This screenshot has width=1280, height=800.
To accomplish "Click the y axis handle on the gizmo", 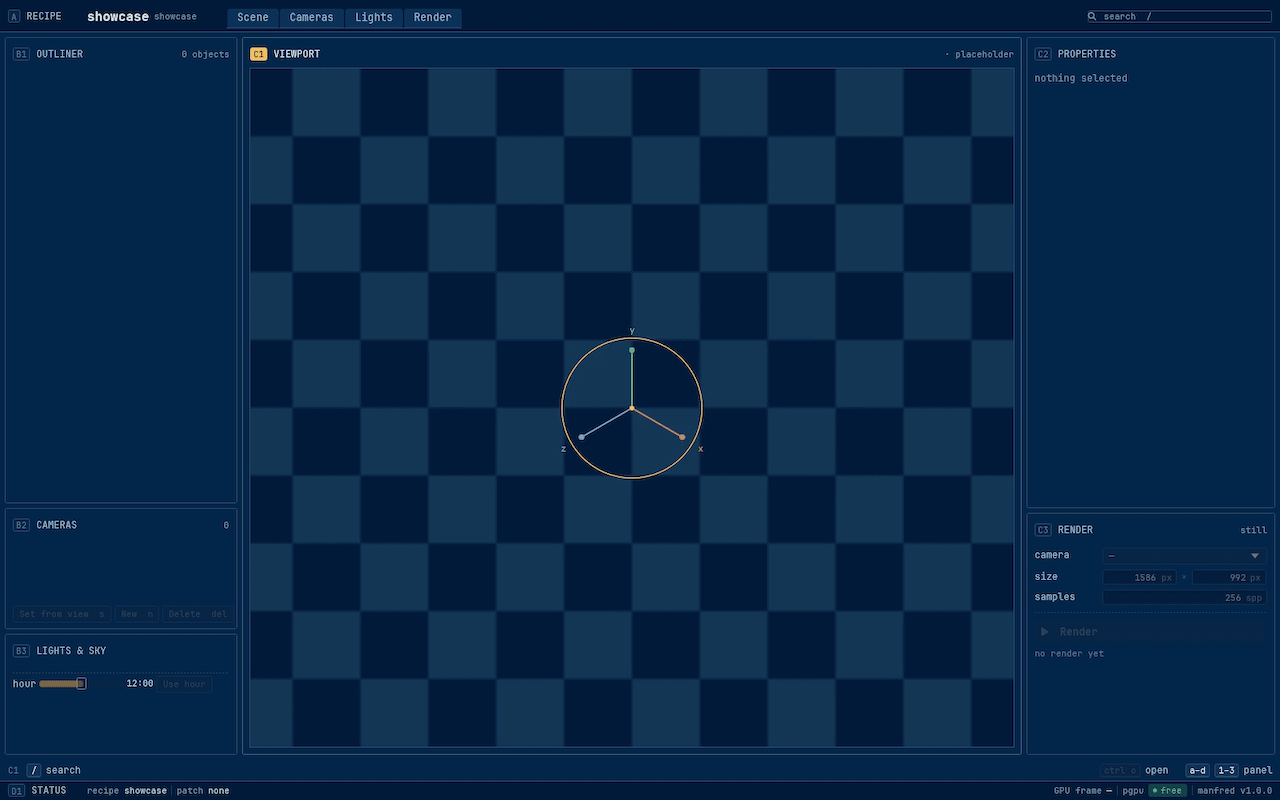I will 632,350.
